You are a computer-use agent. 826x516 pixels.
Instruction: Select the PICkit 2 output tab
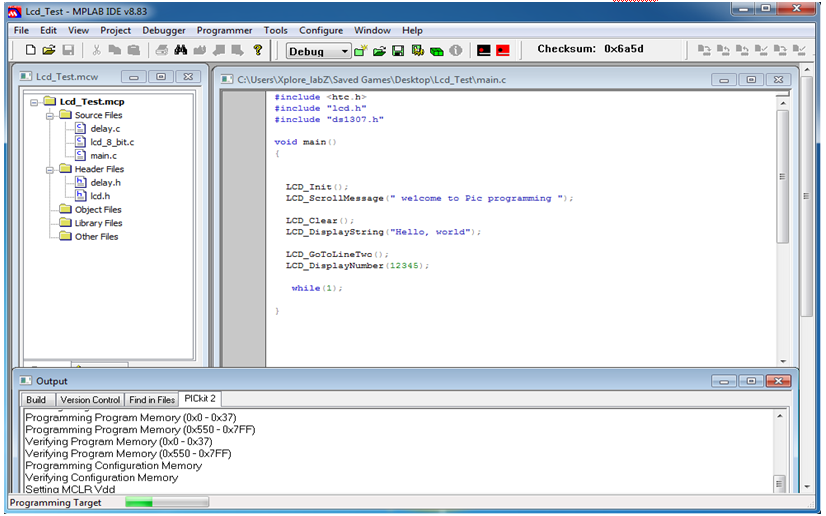200,399
